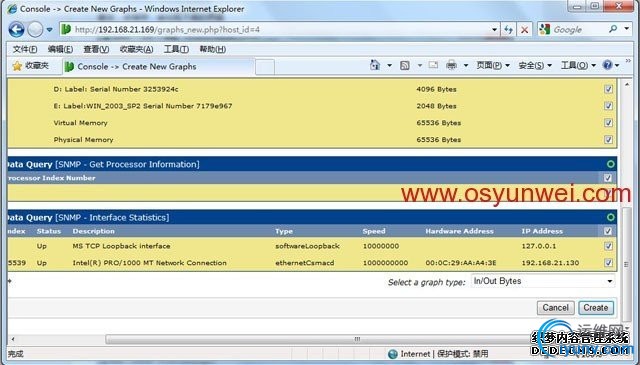Image resolution: width=640 pixels, height=365 pixels.
Task: Select the Console -> Create New Graphs tab
Action: click(158, 67)
